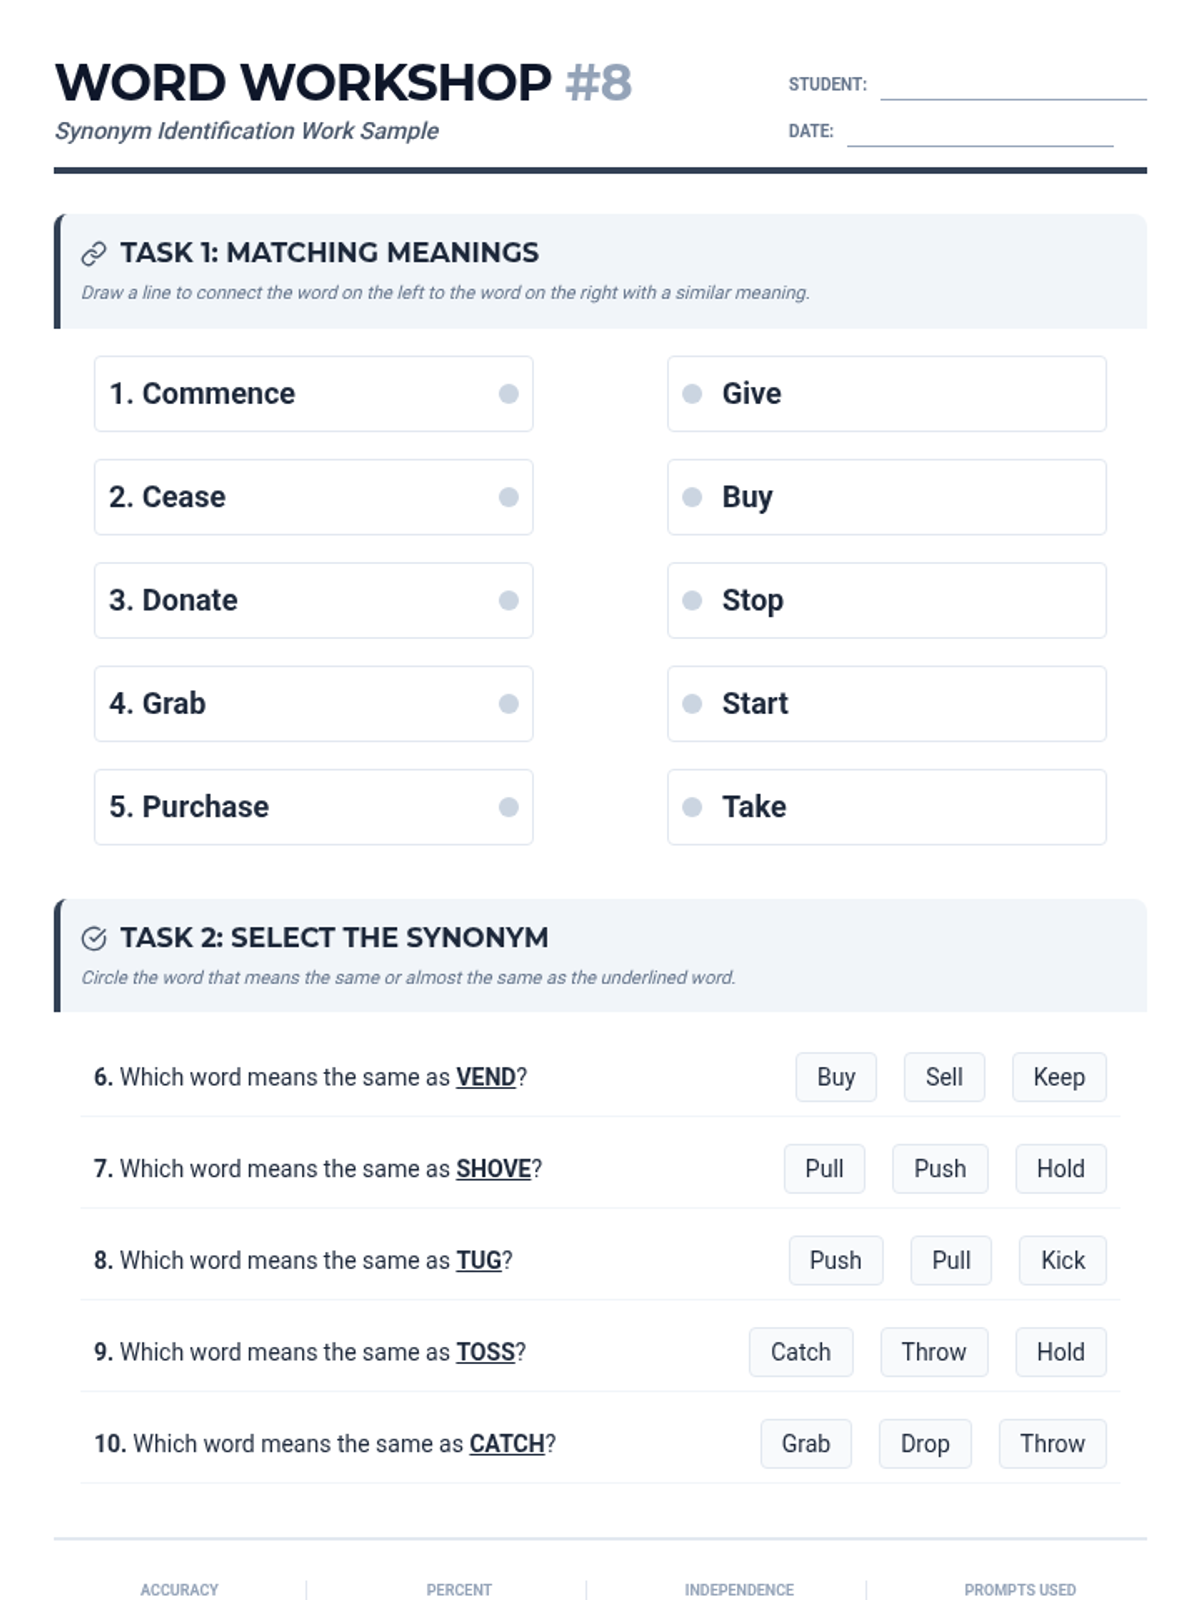
Task: Select Grab for the CATCH question
Action: [806, 1444]
